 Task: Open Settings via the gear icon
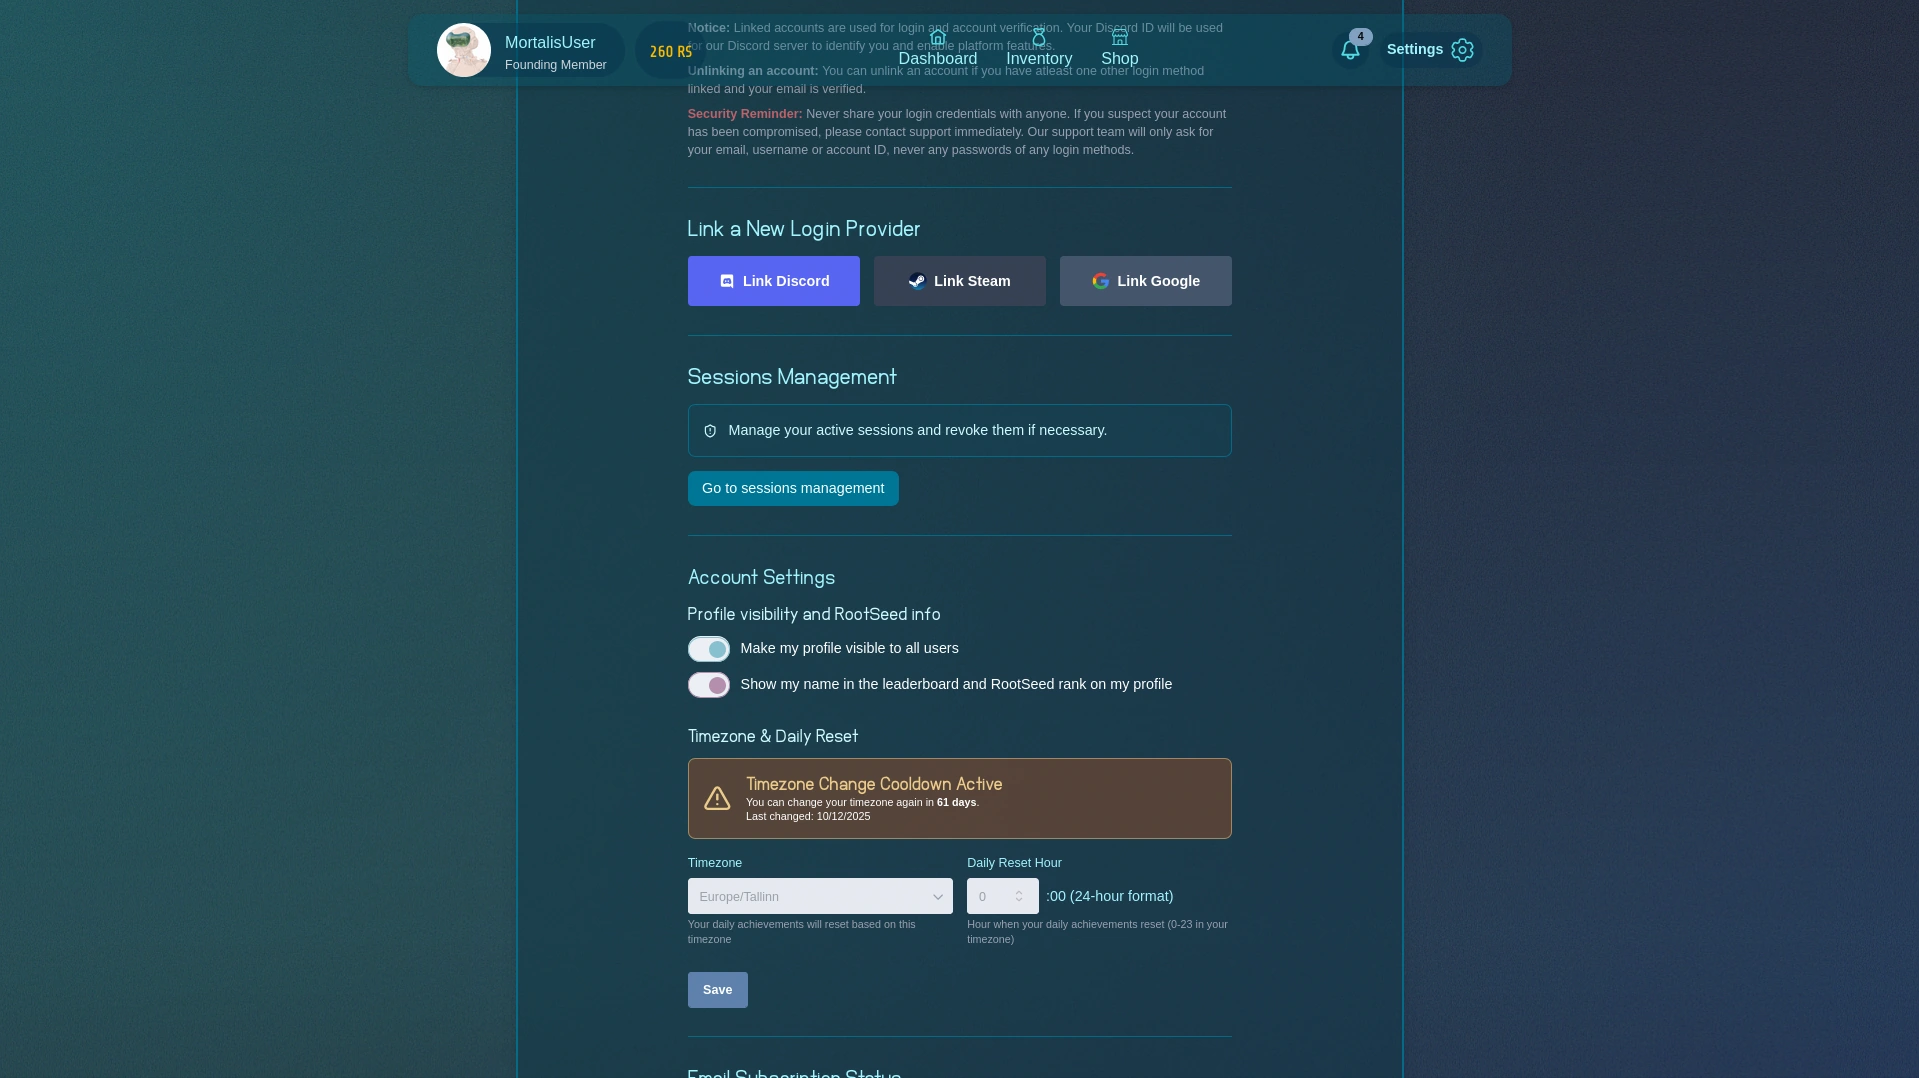click(1462, 50)
